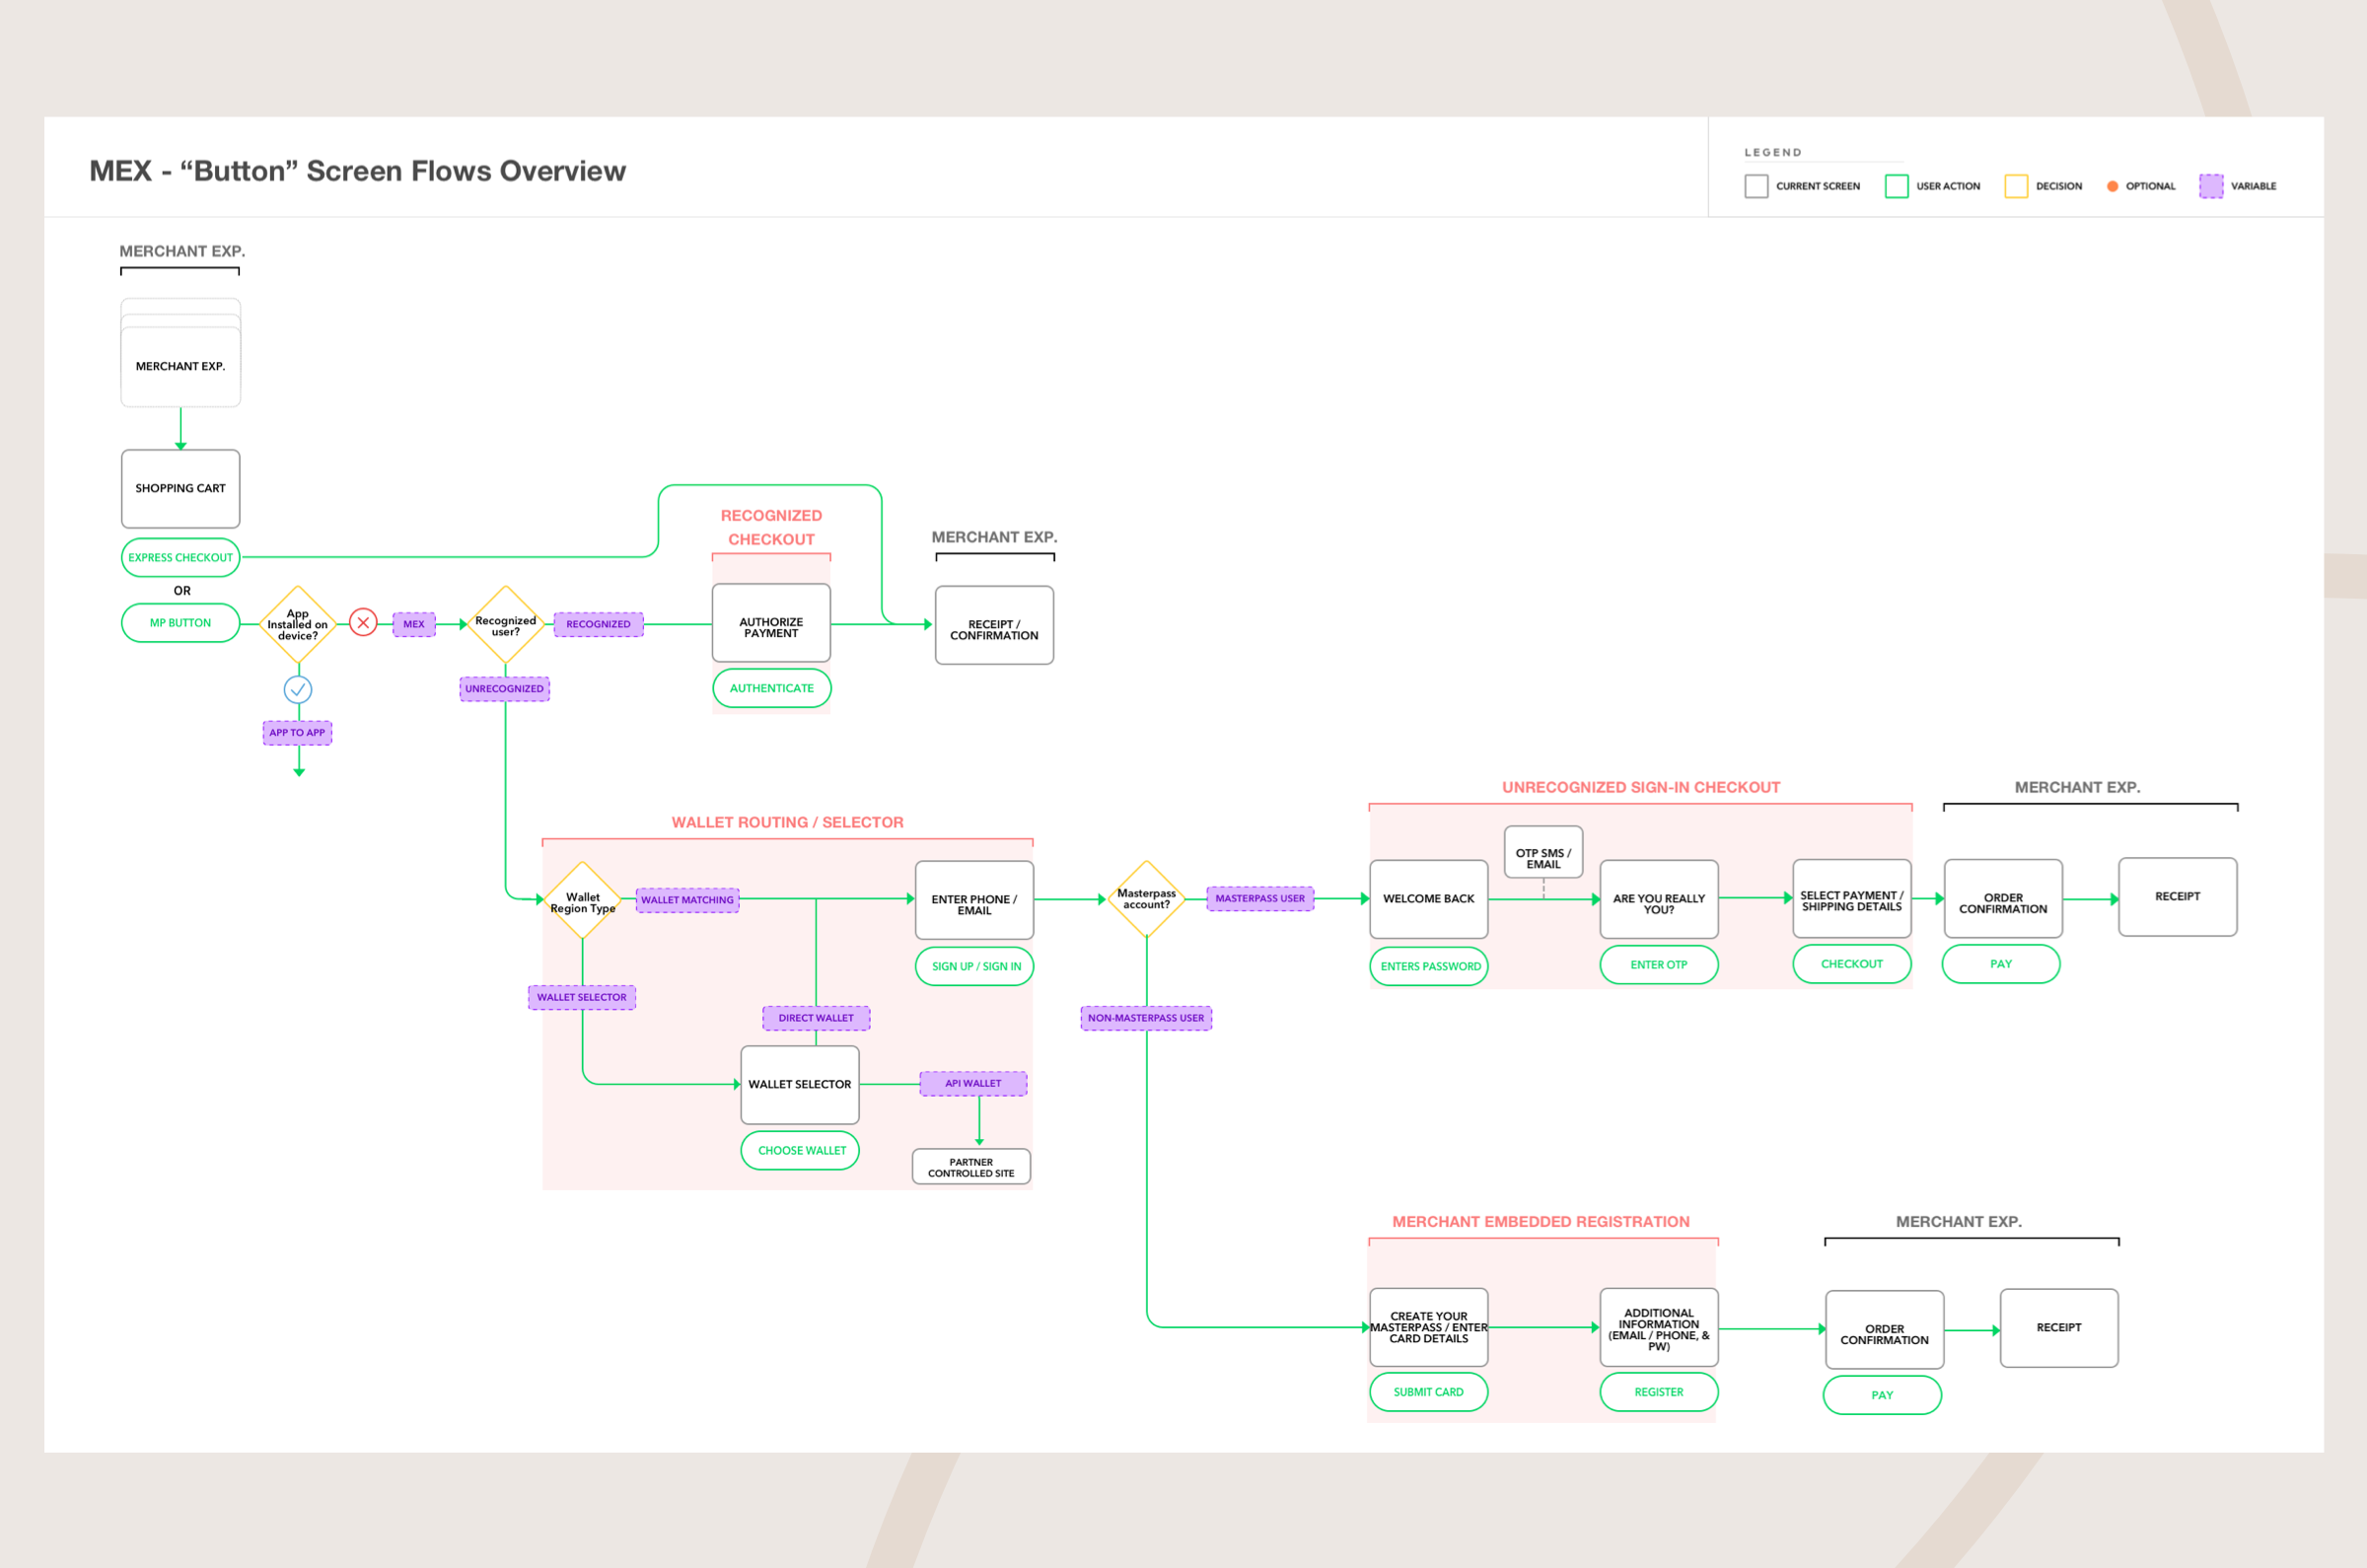Select the Choose Wallet action pill
Image resolution: width=2367 pixels, height=1568 pixels.
click(x=800, y=1150)
